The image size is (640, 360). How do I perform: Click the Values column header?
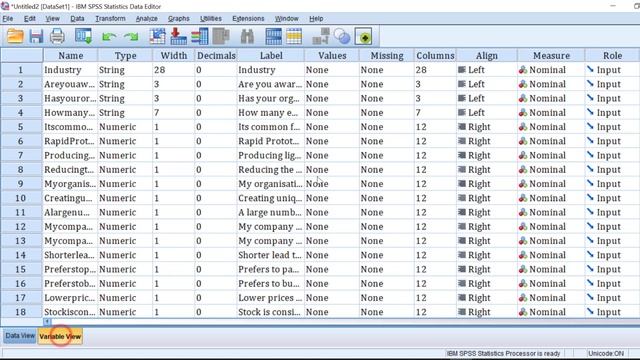point(332,56)
